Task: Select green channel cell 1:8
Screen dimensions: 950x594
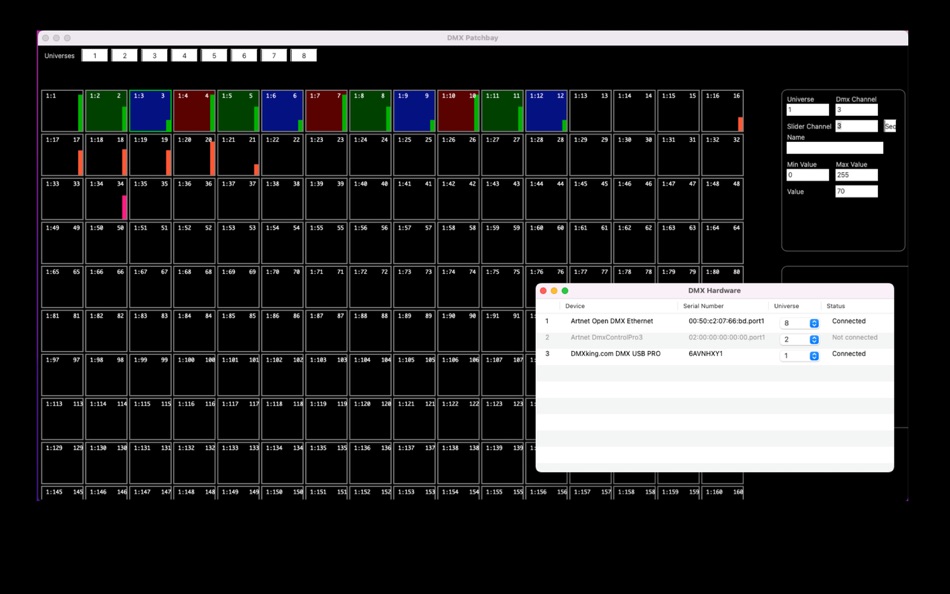Action: (370, 111)
